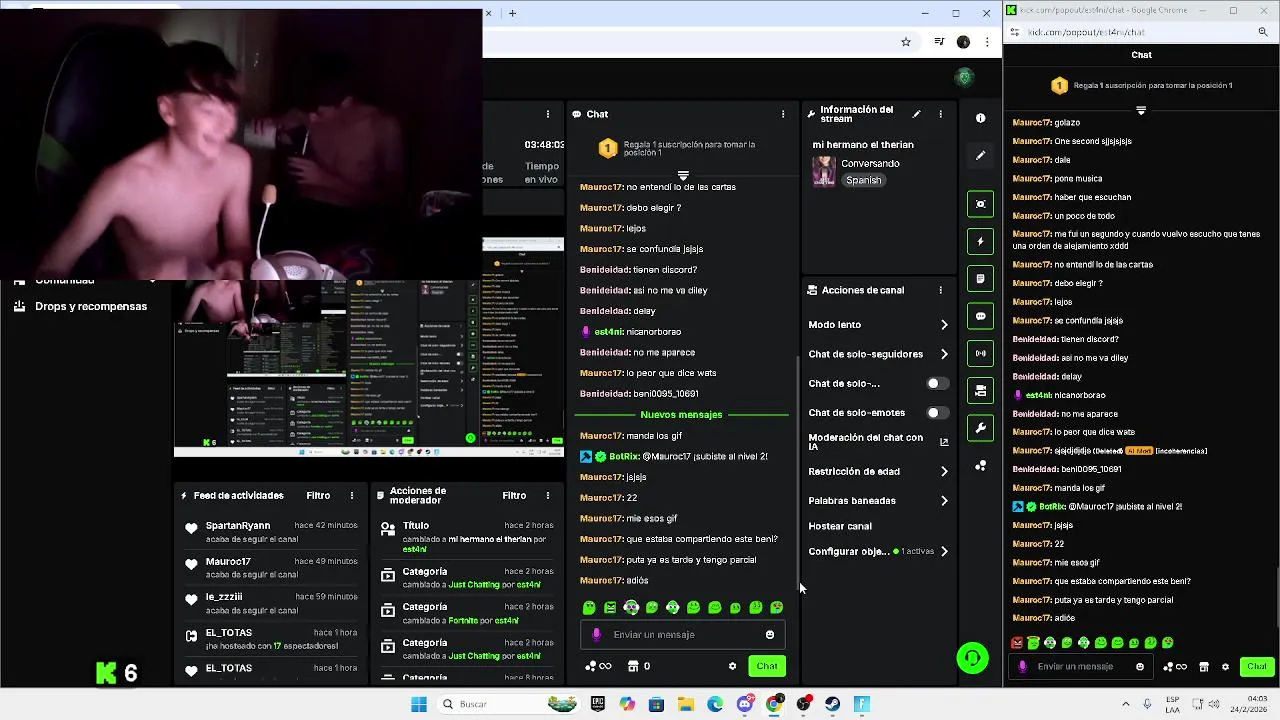Open Steam from the taskbar
Viewport: 1280px width, 720px height.
tap(832, 704)
